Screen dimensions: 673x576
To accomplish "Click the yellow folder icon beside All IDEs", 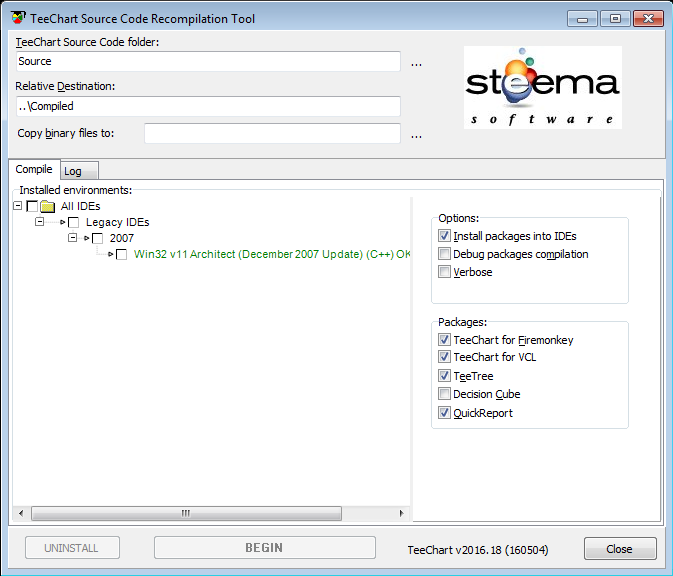I will click(x=48, y=206).
